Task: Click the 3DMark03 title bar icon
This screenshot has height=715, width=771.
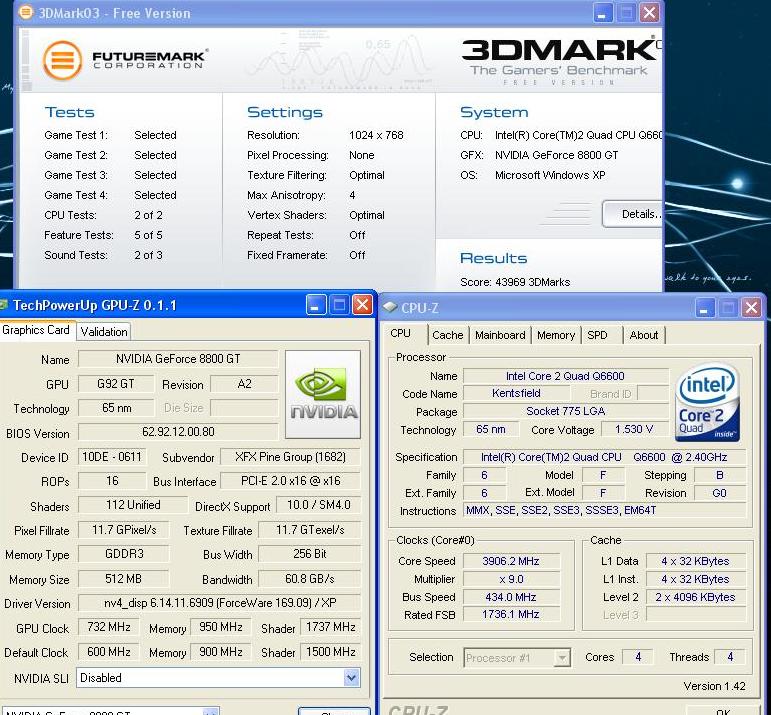Action: (x=26, y=12)
